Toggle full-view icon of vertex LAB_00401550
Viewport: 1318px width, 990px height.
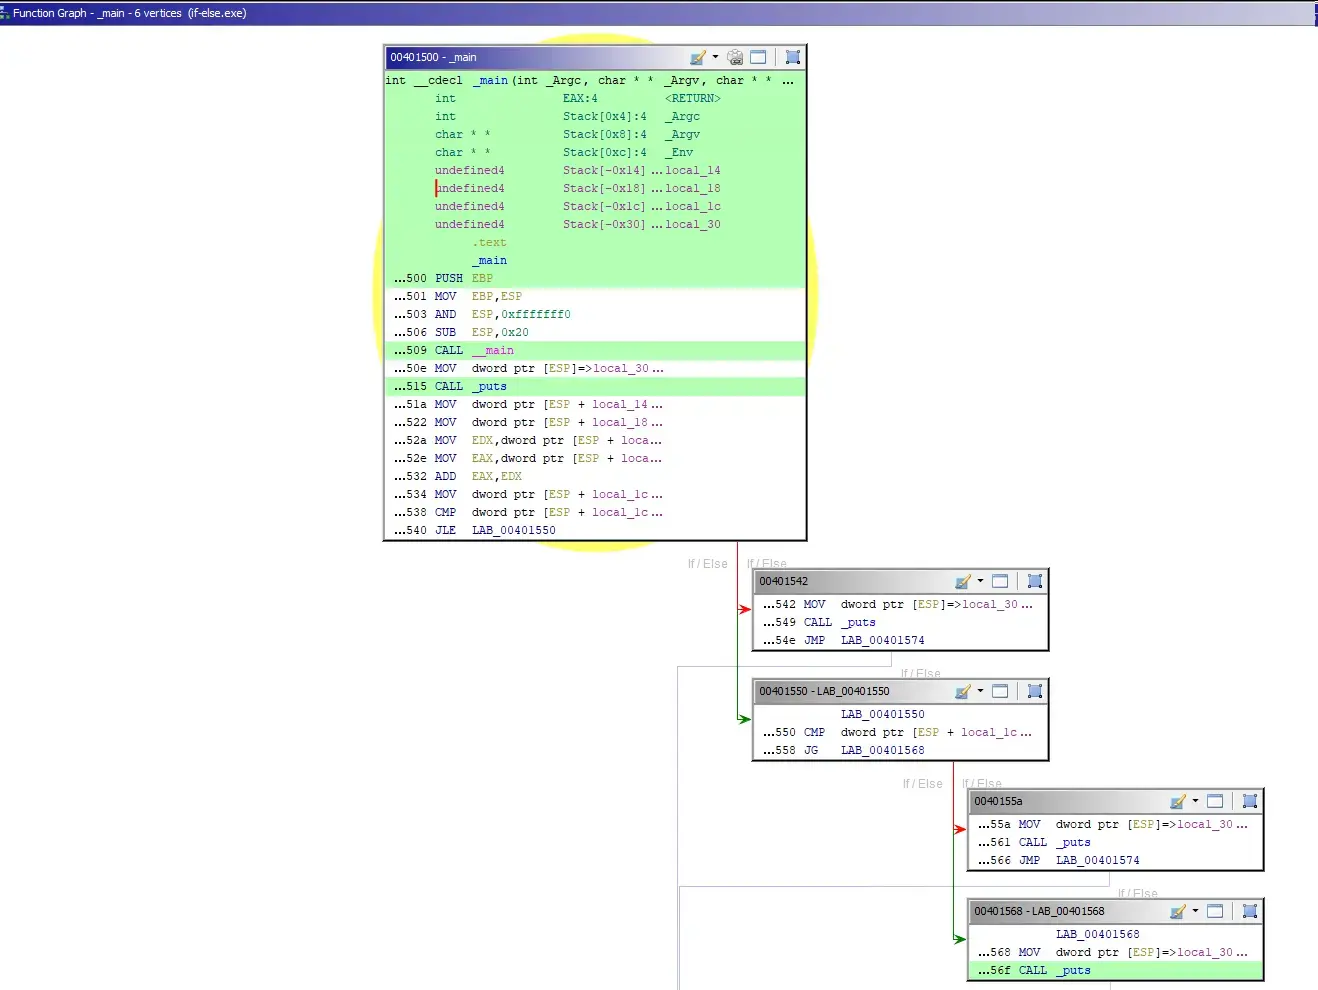coord(1000,691)
